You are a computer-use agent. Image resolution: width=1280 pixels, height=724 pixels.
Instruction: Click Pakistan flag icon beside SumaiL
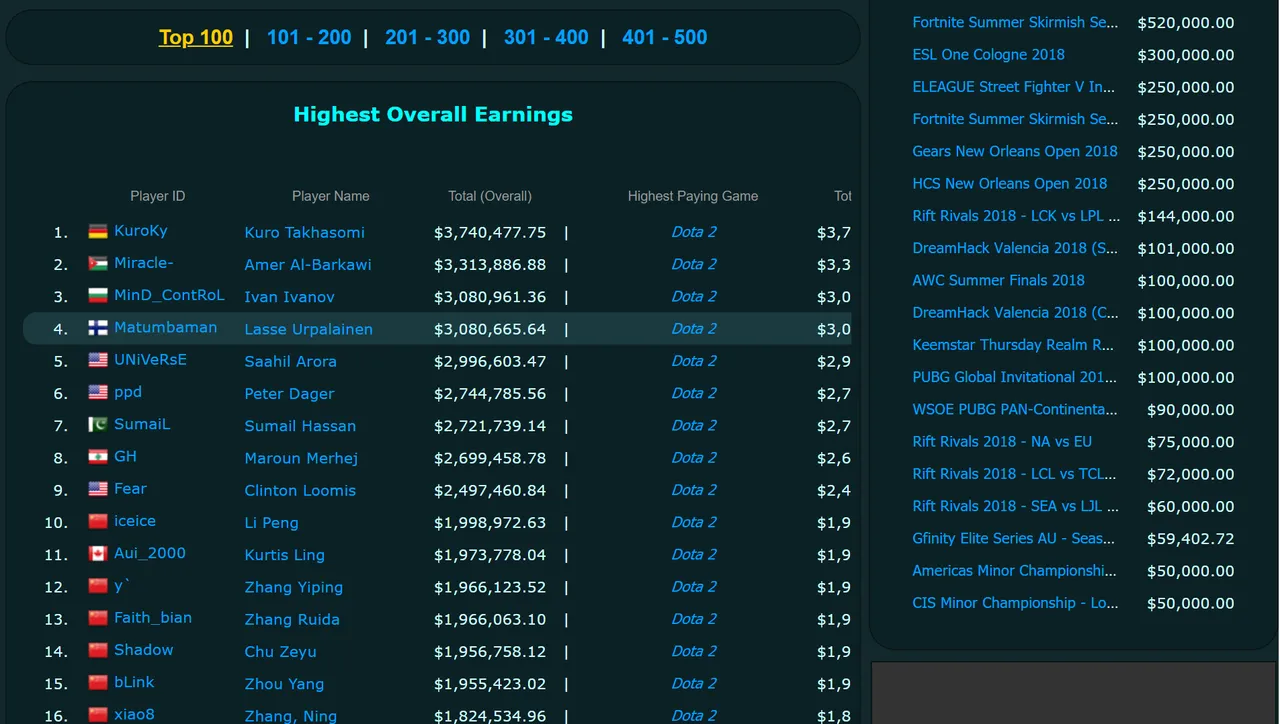pyautogui.click(x=98, y=425)
